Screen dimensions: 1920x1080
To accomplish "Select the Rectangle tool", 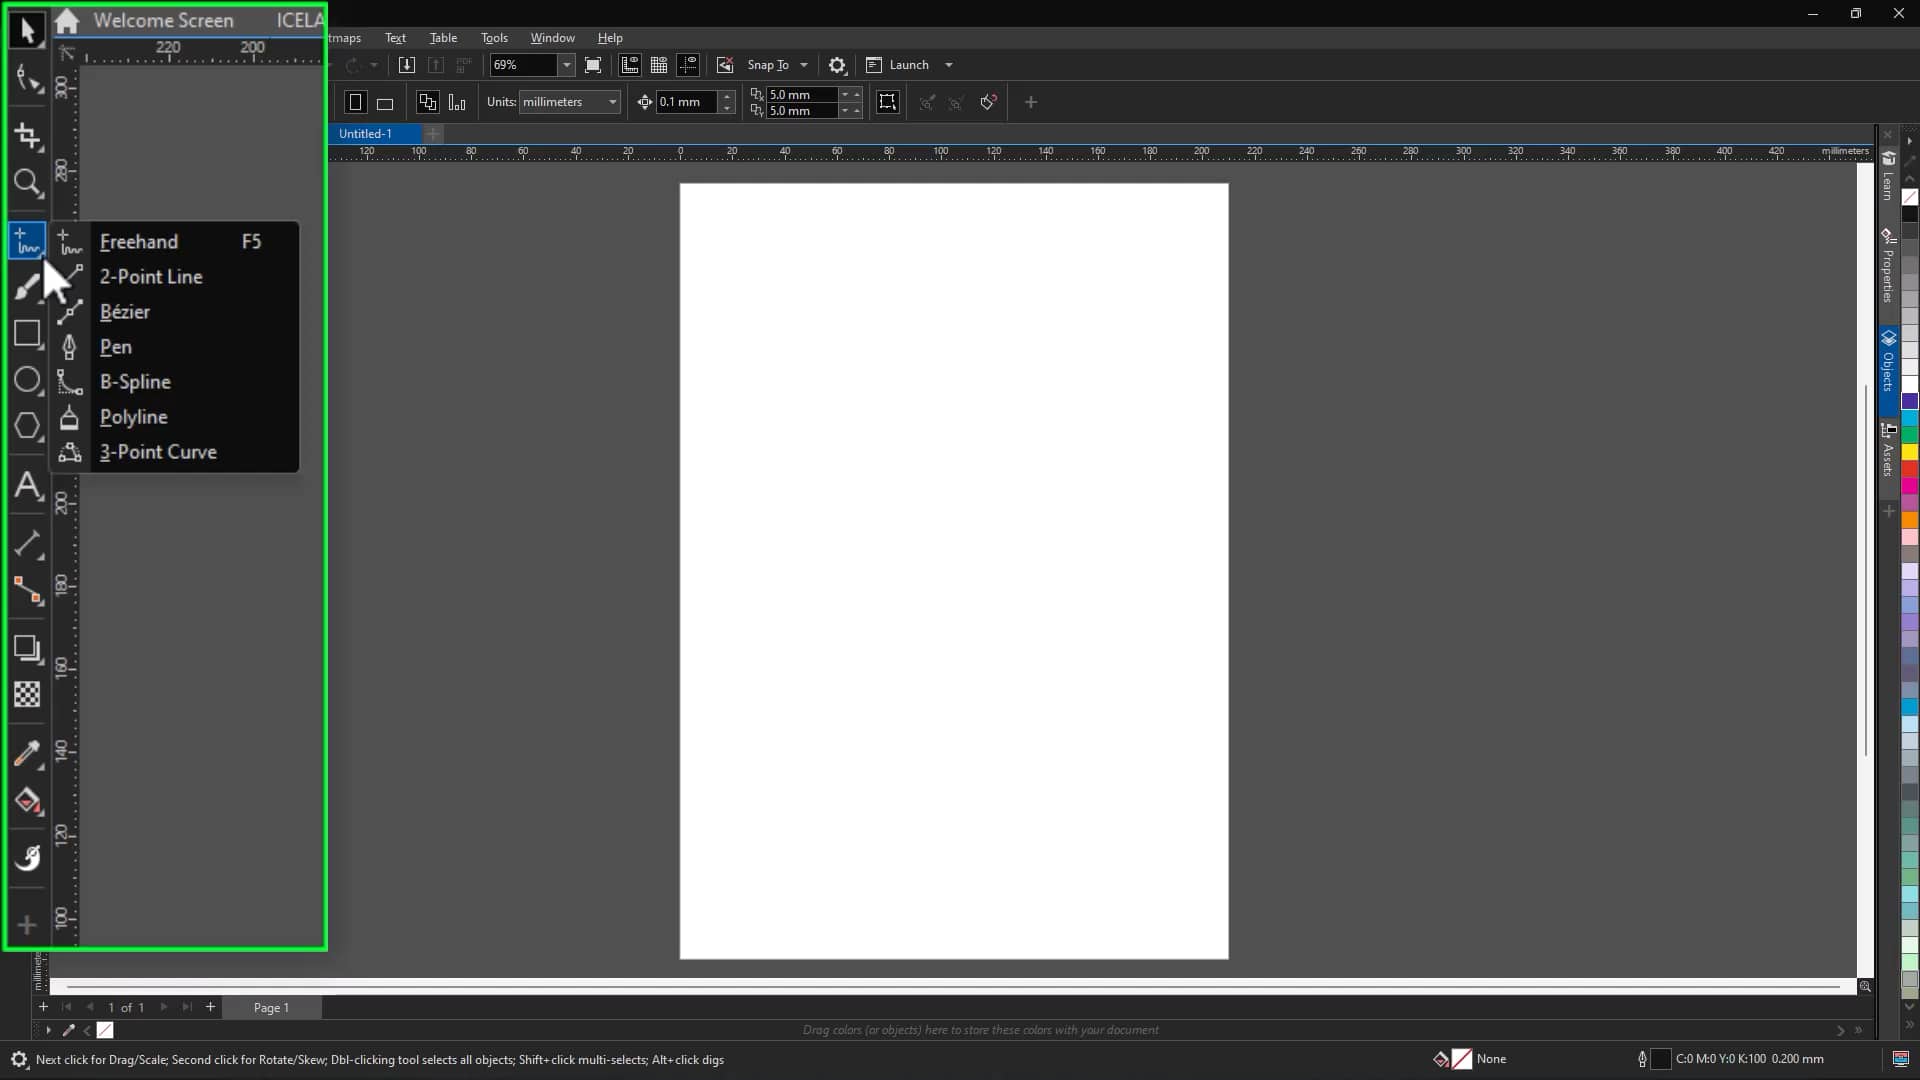I will pos(27,334).
